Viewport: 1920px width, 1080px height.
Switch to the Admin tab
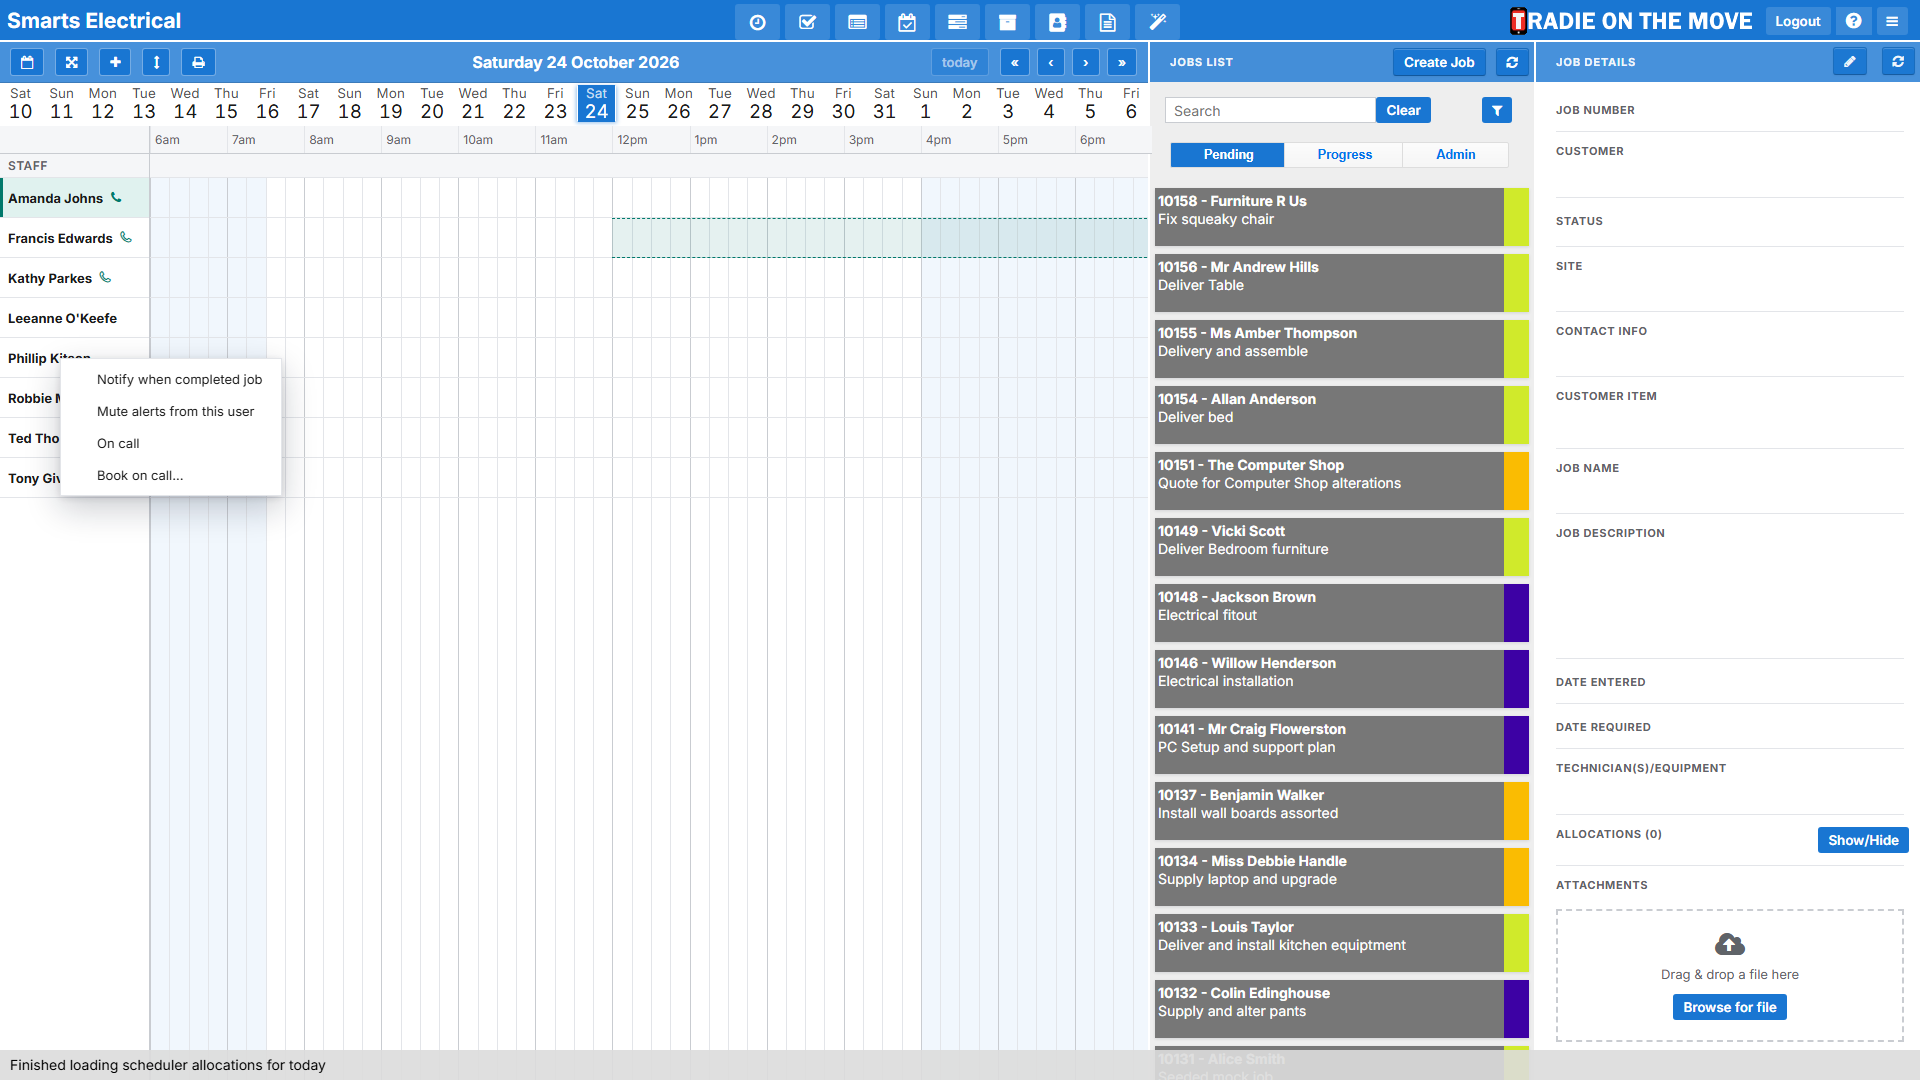pos(1455,154)
